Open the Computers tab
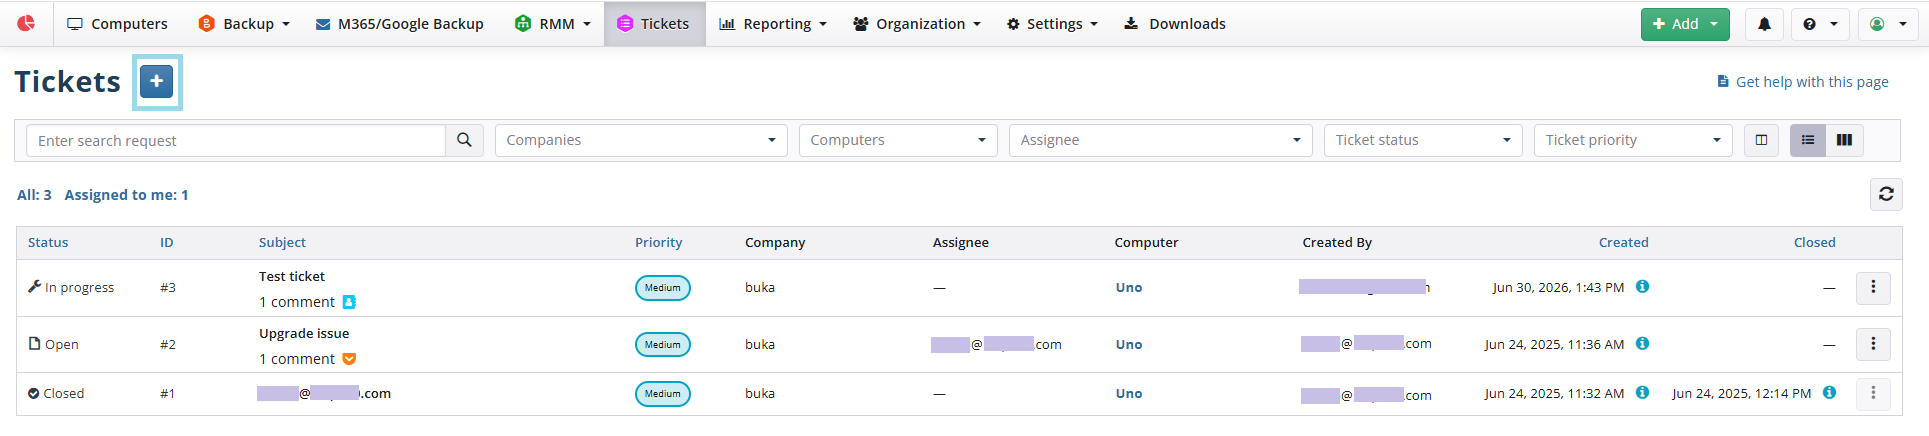 (x=117, y=24)
